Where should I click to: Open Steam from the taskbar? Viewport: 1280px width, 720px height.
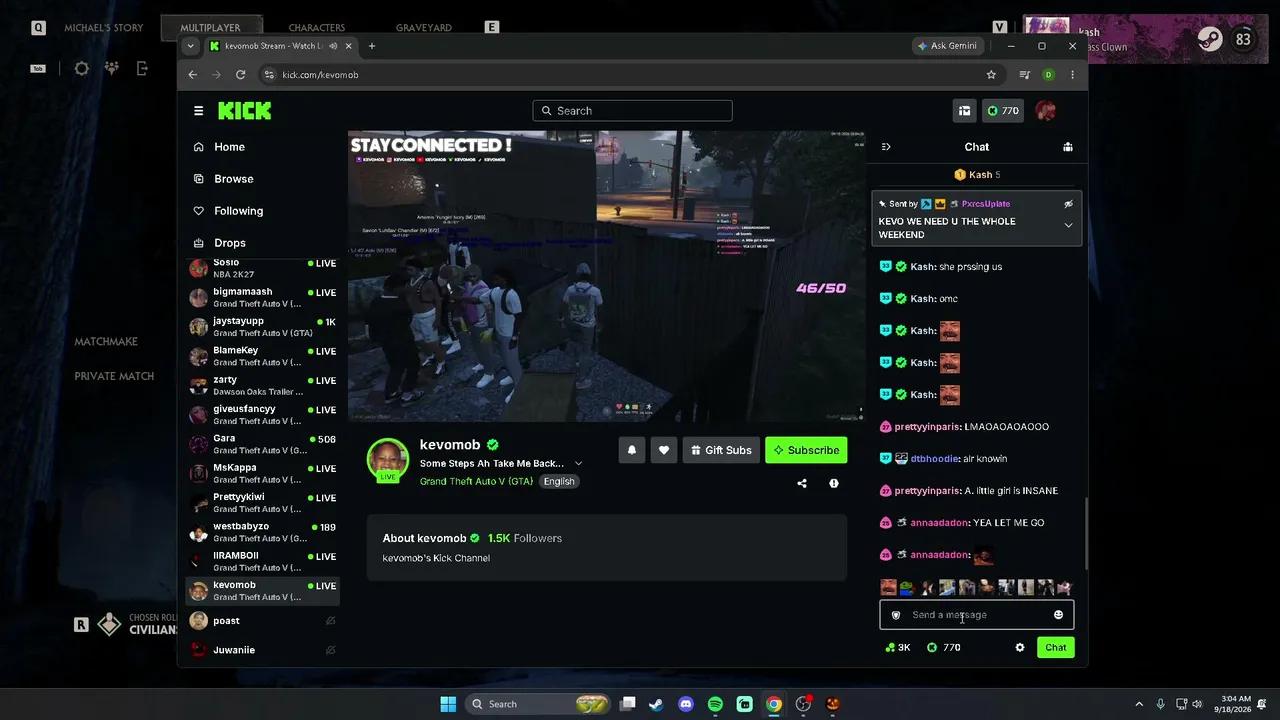tap(656, 704)
